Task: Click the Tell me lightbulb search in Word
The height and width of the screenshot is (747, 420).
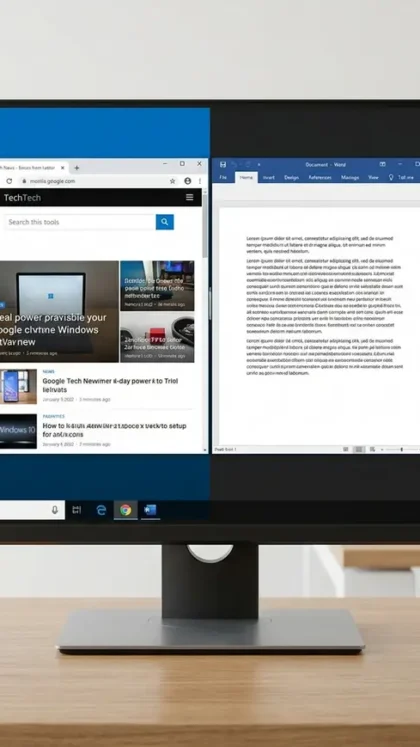Action: [x=401, y=177]
